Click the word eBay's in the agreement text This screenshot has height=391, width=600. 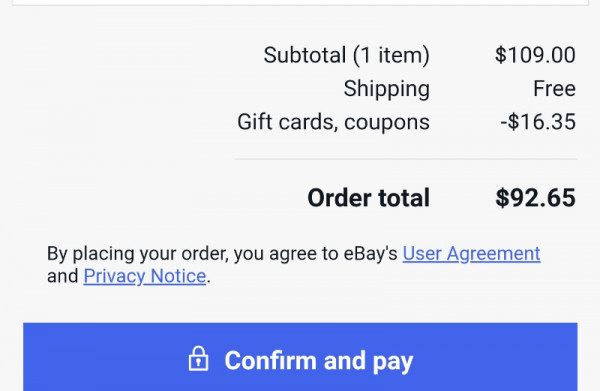370,254
